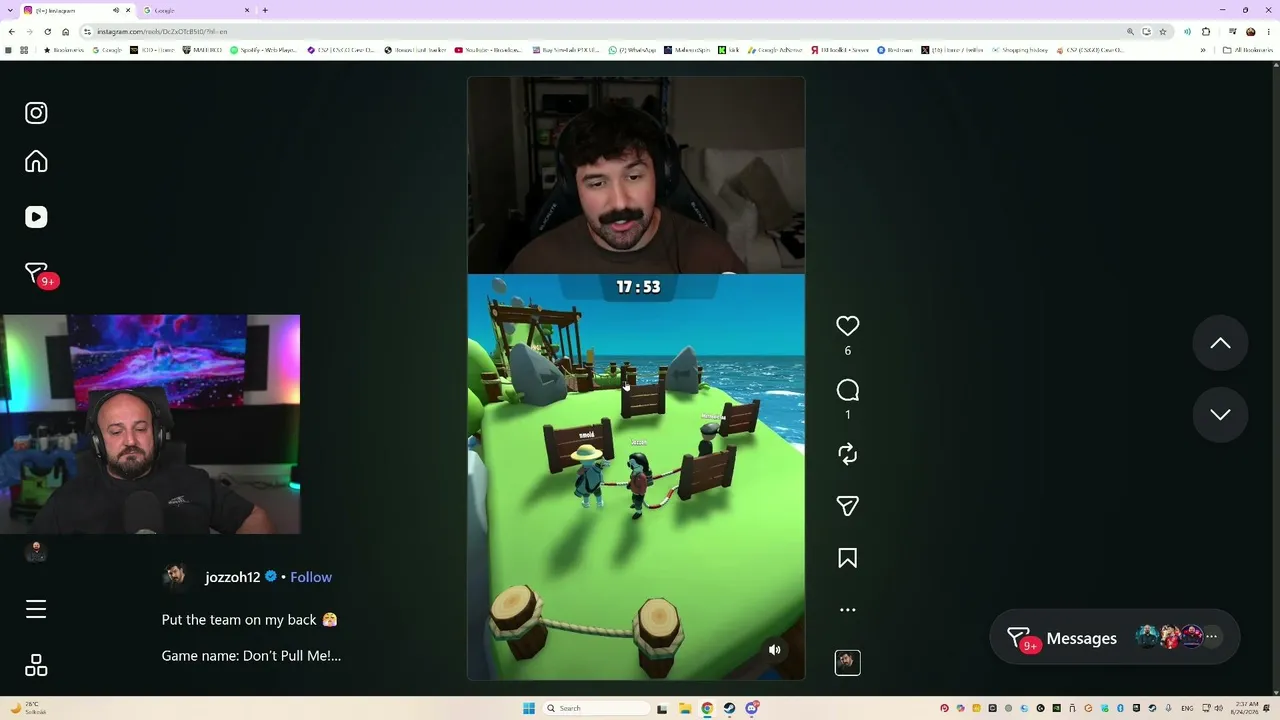
Task: Close the Google browser tab
Action: point(247,10)
